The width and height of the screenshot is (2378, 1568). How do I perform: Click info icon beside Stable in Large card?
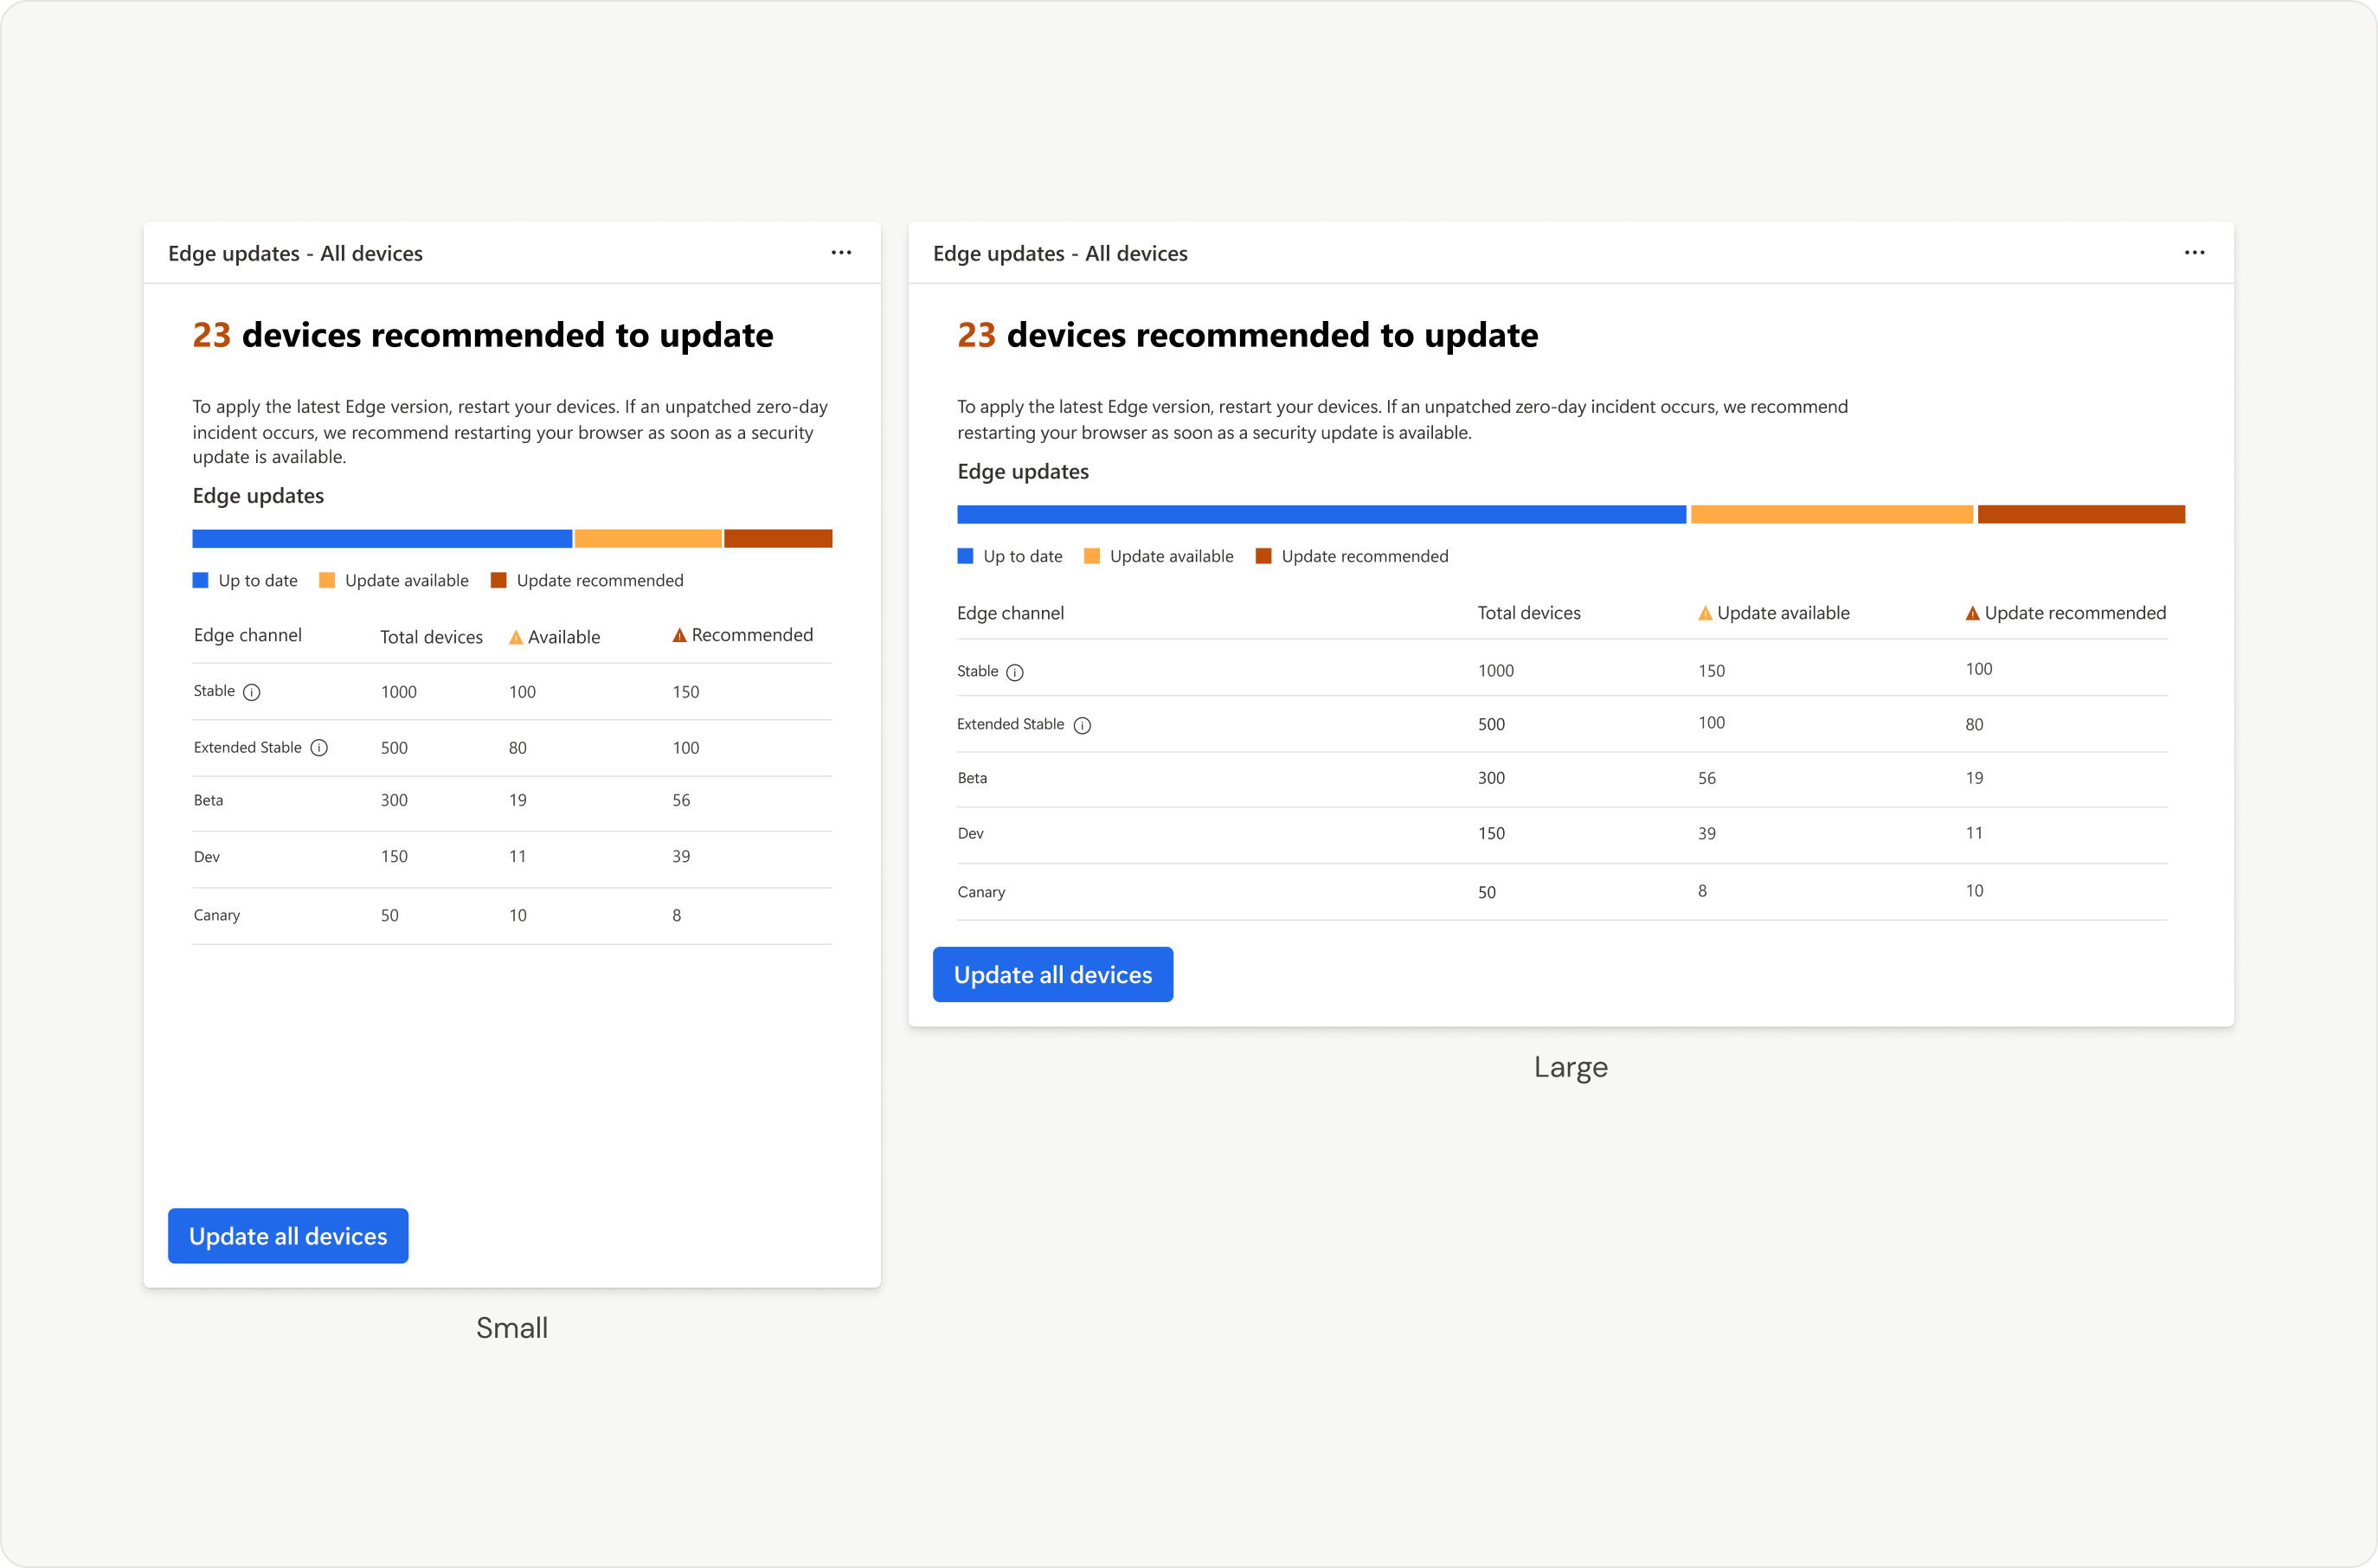[x=1015, y=672]
